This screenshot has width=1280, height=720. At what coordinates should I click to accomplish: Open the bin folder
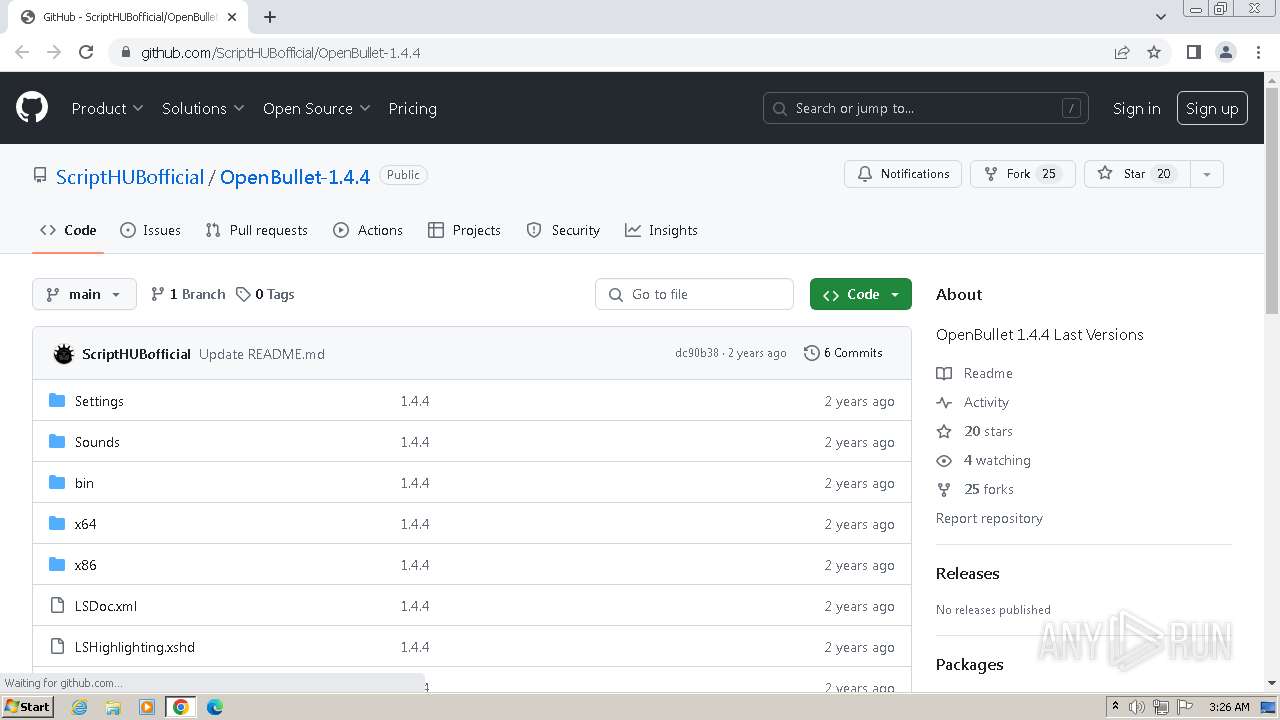pyautogui.click(x=84, y=483)
